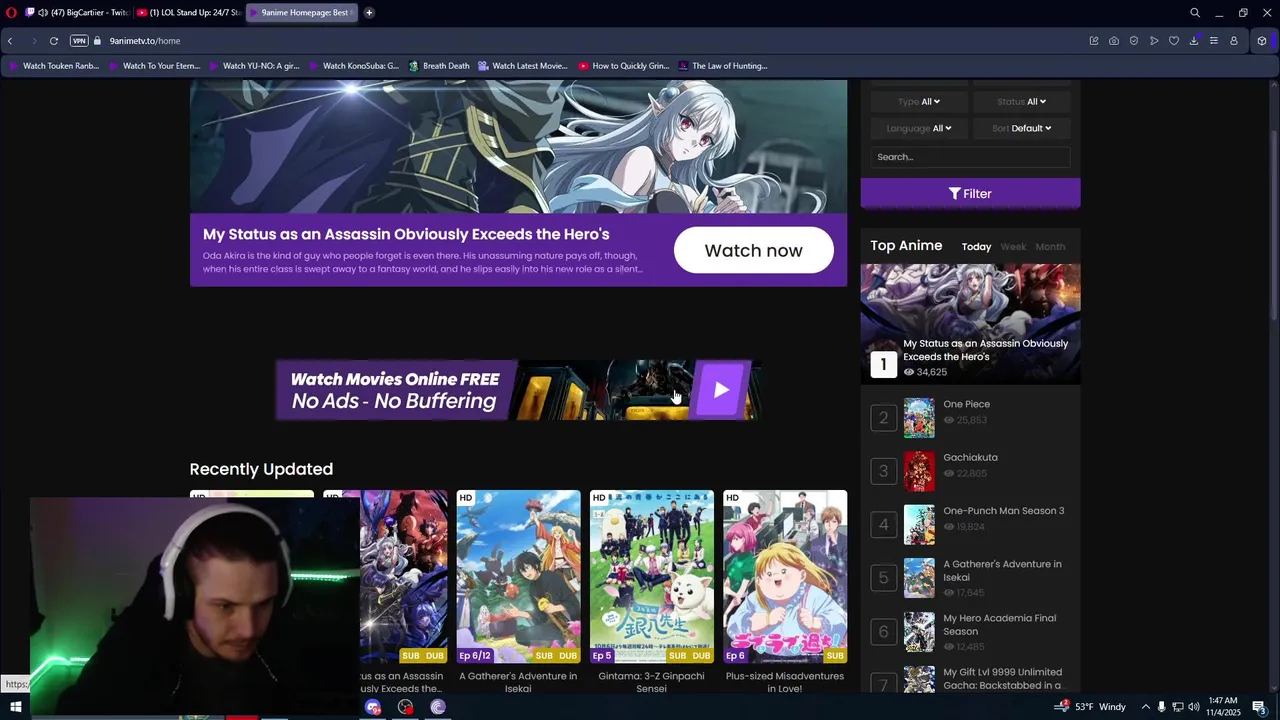Open One Piece thumbnail in Top Anime
This screenshot has height=720, width=1280.
[x=919, y=418]
